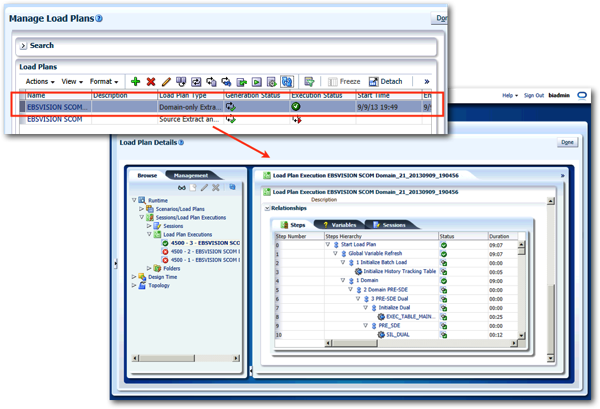Select execution 4500 - 3 - EBSVISION SCOM
The image size is (600, 409).
click(x=205, y=243)
